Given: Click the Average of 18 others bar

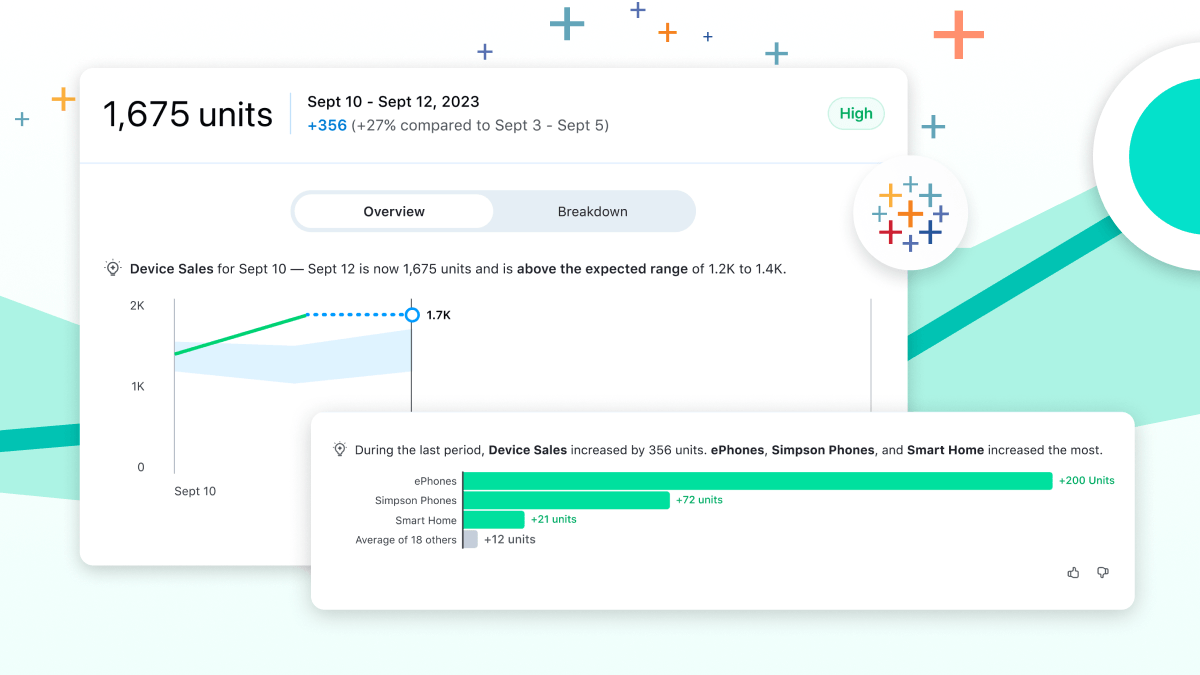Looking at the screenshot, I should [x=468, y=539].
